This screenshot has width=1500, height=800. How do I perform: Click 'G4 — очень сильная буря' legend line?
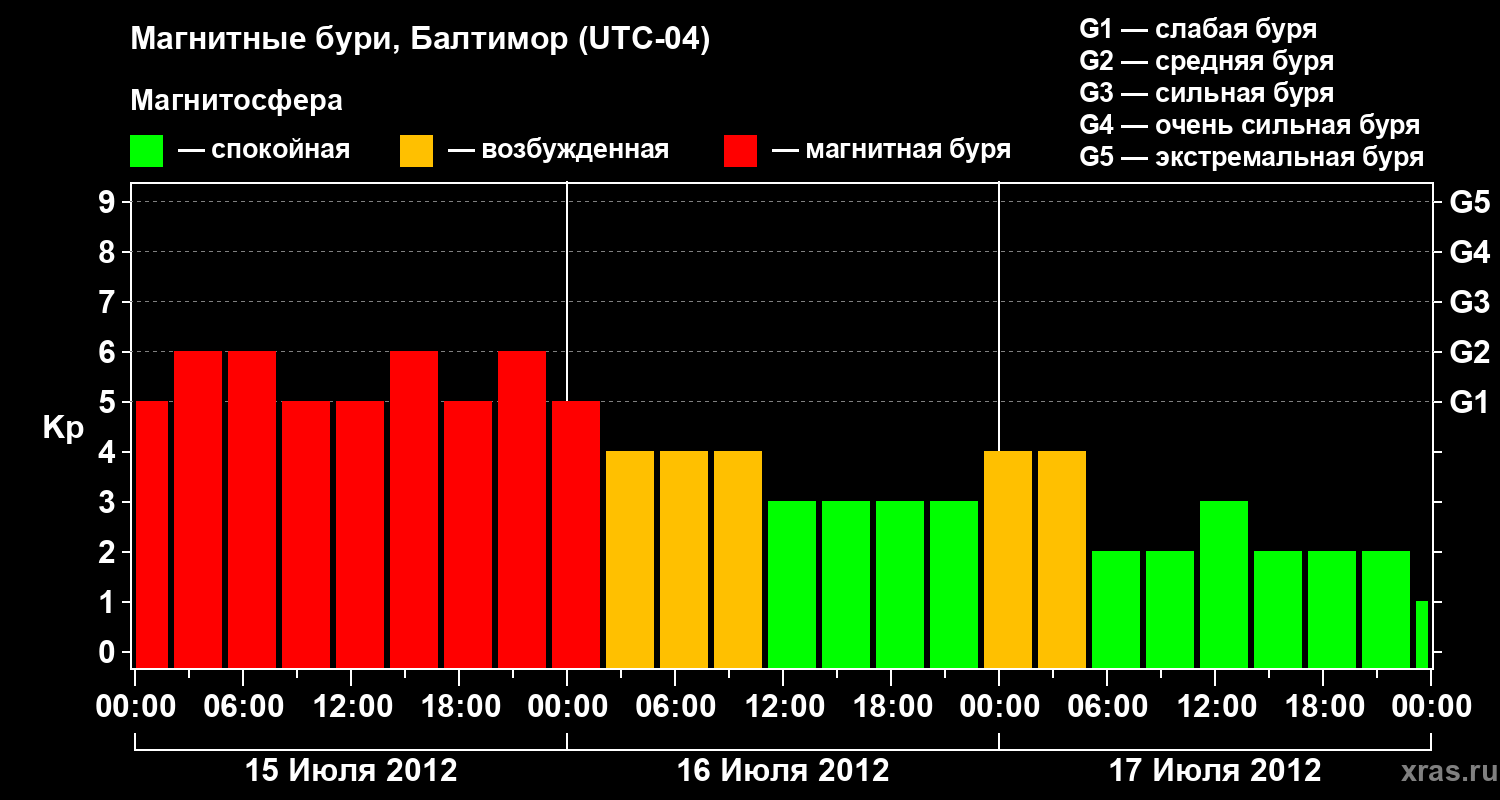coord(1250,125)
